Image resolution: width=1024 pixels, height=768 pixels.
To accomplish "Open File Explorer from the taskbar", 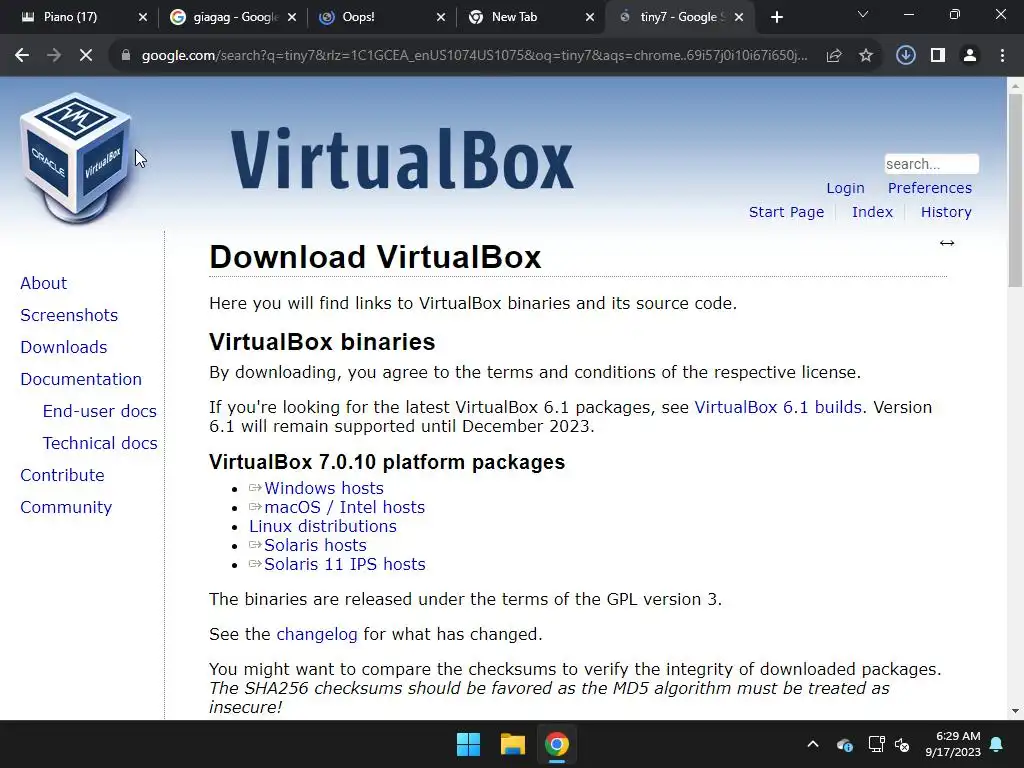I will (513, 744).
